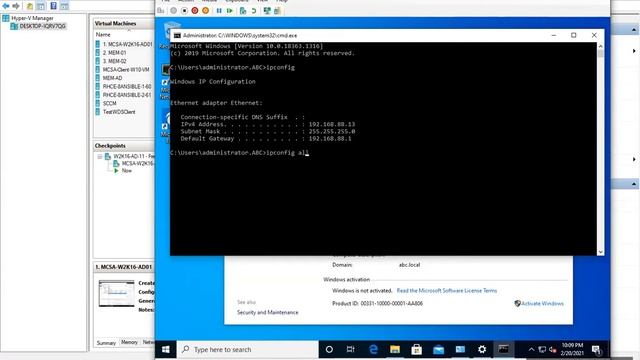This screenshot has width=640, height=360.
Task: Click the greyed Start VM toolbar icon
Action: tap(173, 11)
